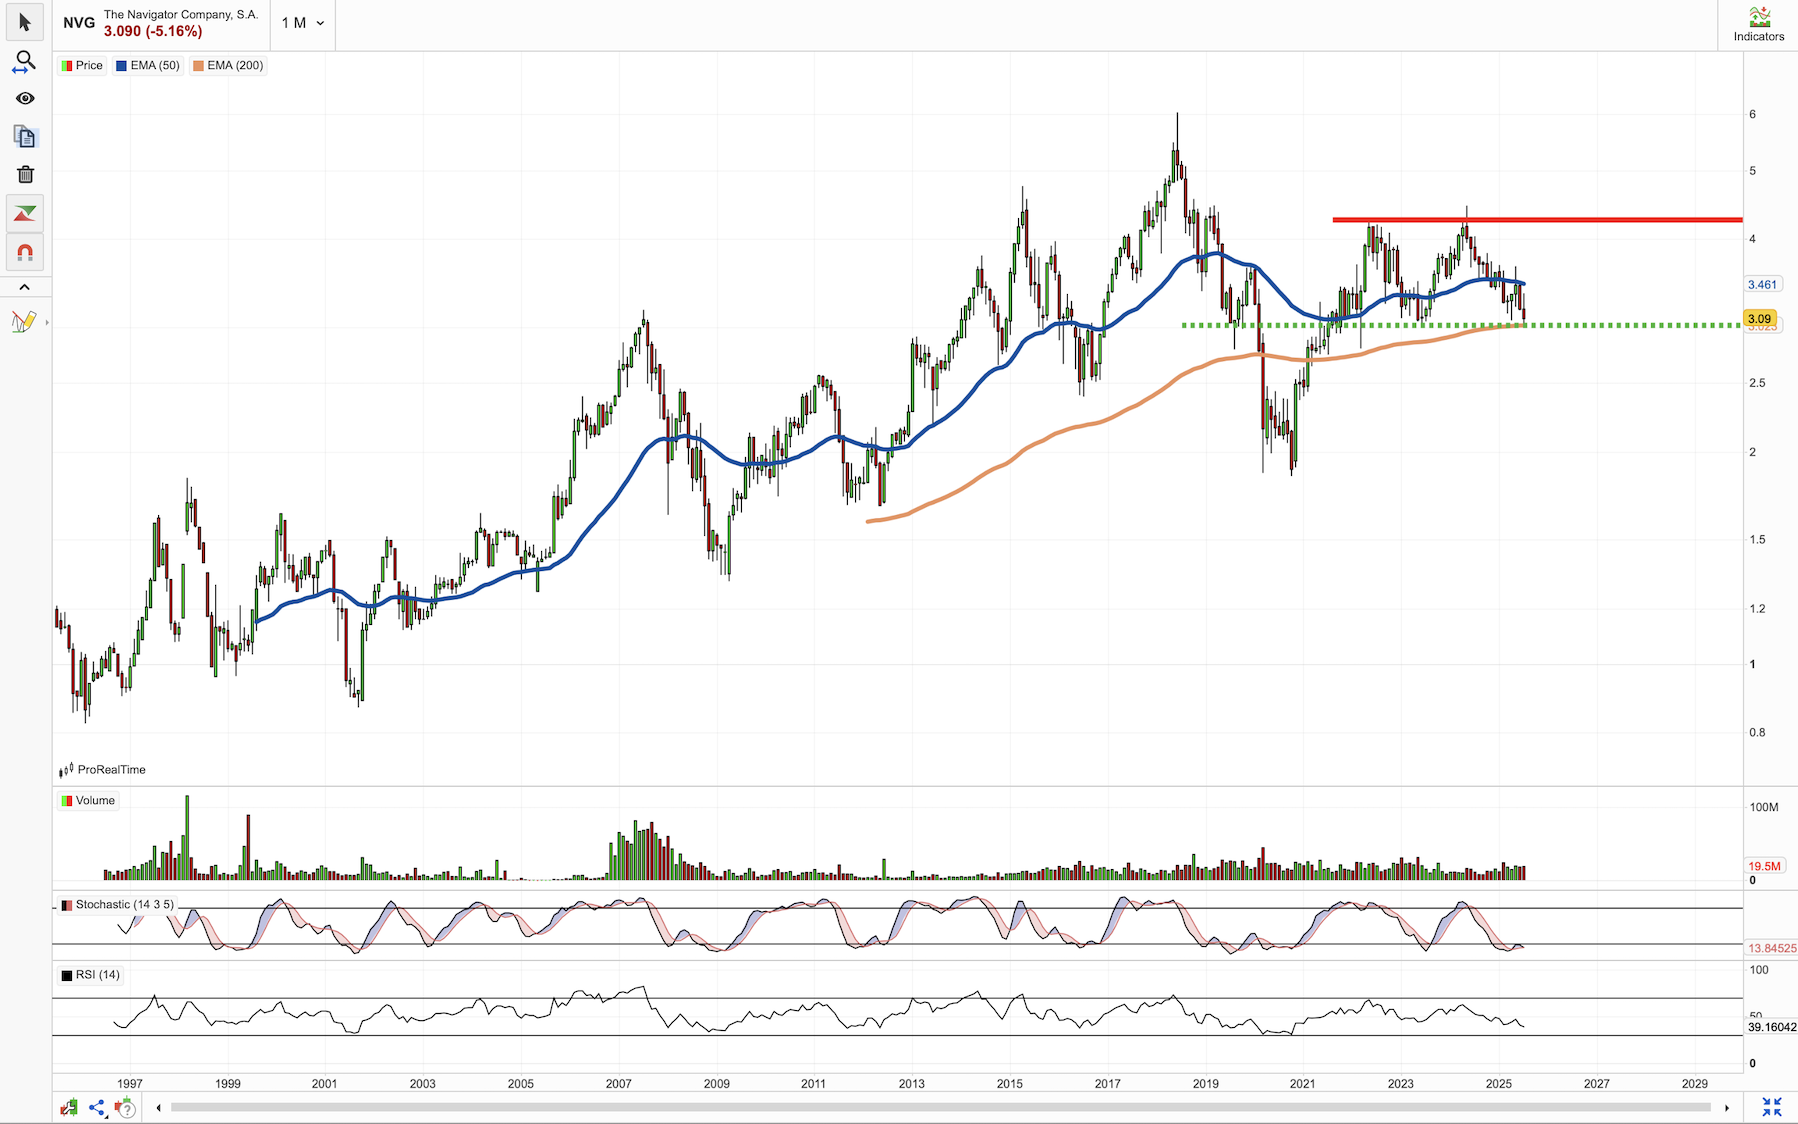Click the copy documents icon
This screenshot has width=1798, height=1124.
(x=25, y=136)
